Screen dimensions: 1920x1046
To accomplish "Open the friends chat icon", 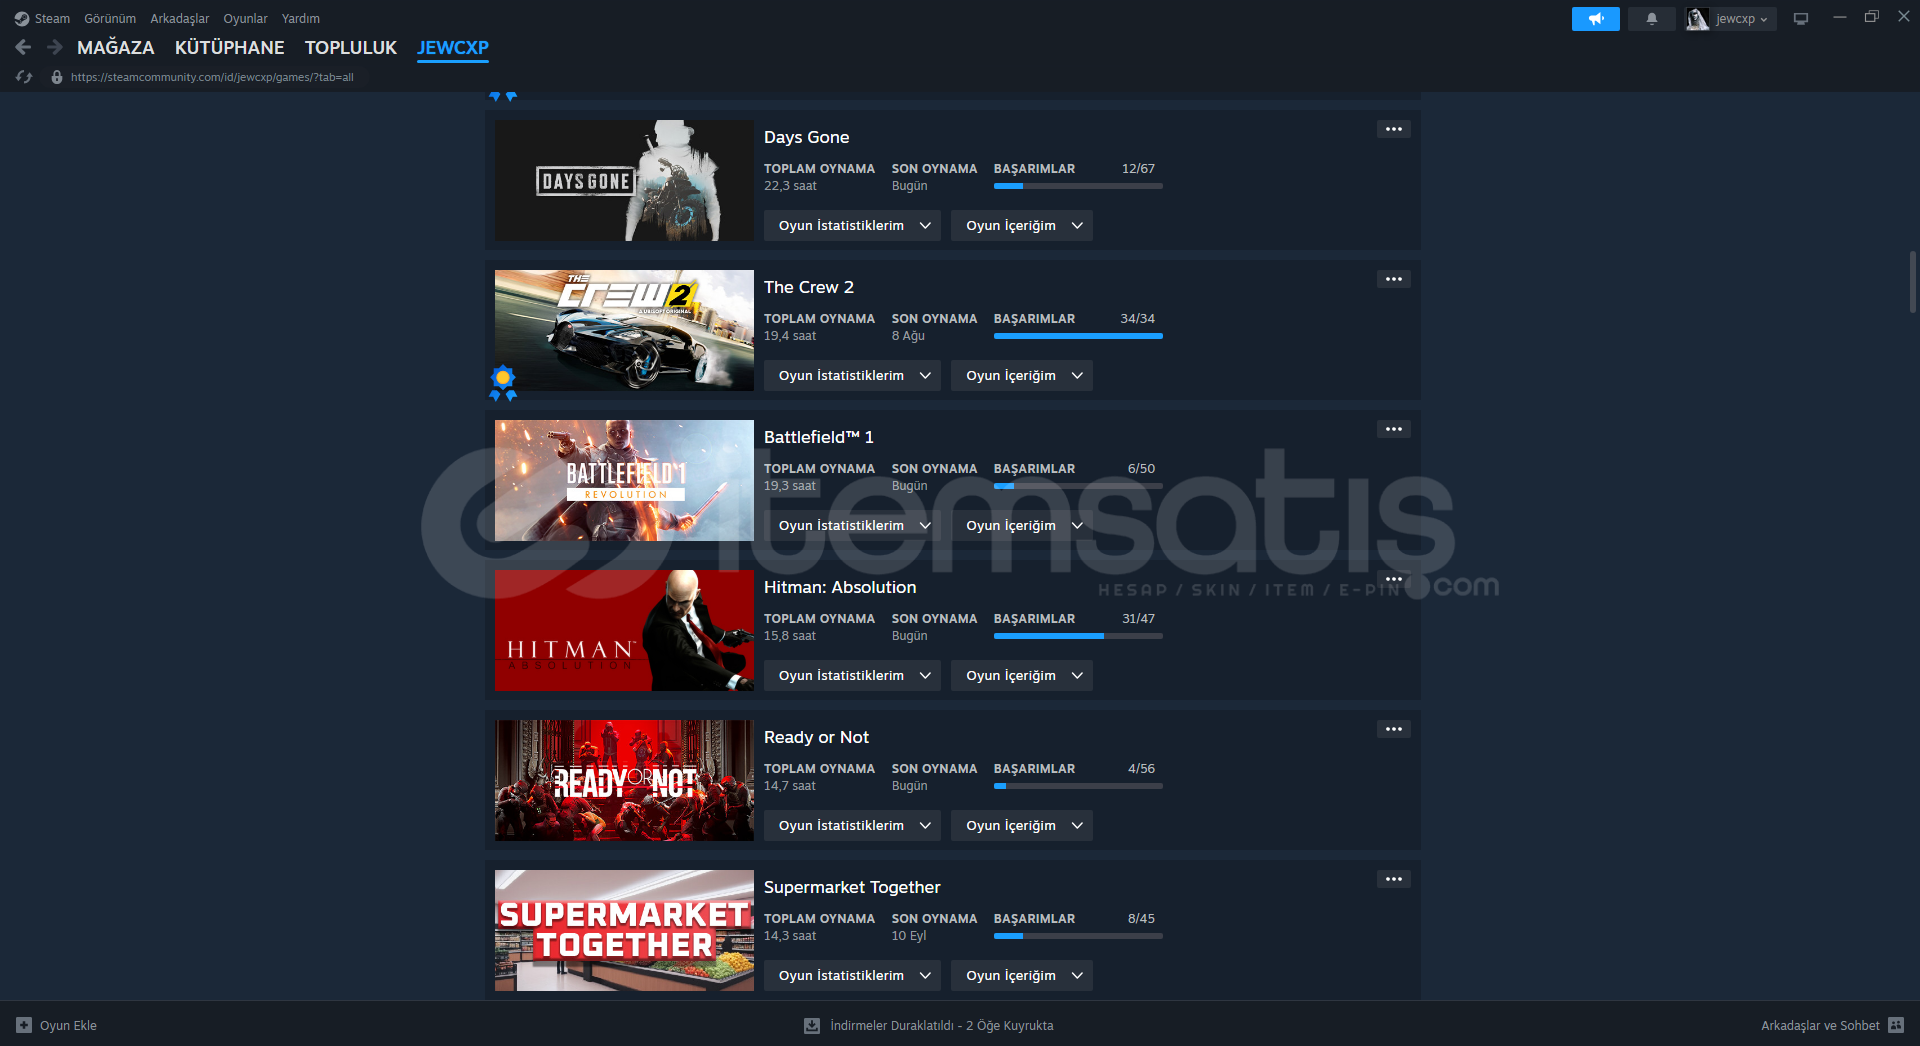I will [x=1896, y=1025].
